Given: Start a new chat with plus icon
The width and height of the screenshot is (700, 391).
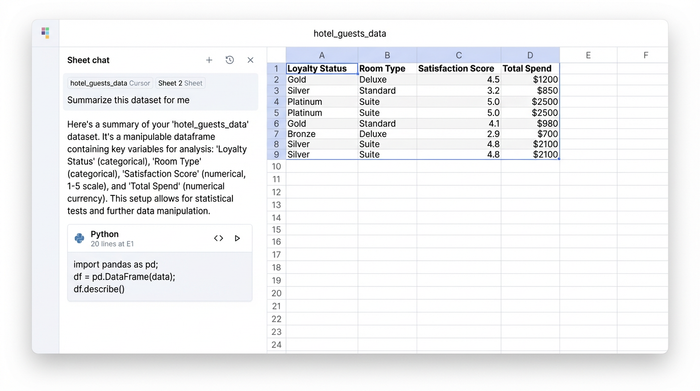Looking at the screenshot, I should 209,60.
